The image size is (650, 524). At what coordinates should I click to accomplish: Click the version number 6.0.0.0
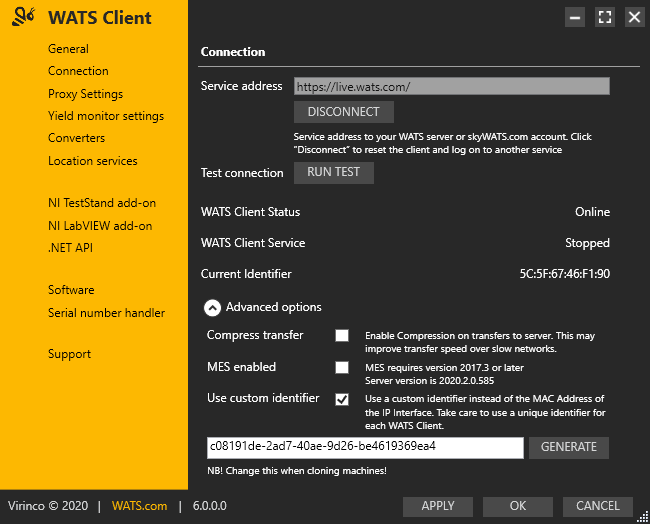click(210, 506)
